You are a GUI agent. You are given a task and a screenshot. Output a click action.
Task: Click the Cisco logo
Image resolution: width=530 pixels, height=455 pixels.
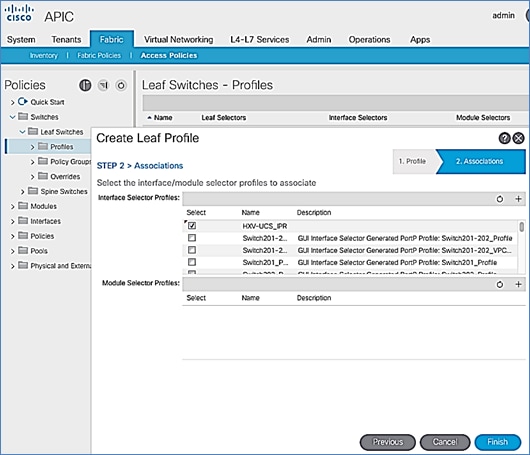pos(19,14)
